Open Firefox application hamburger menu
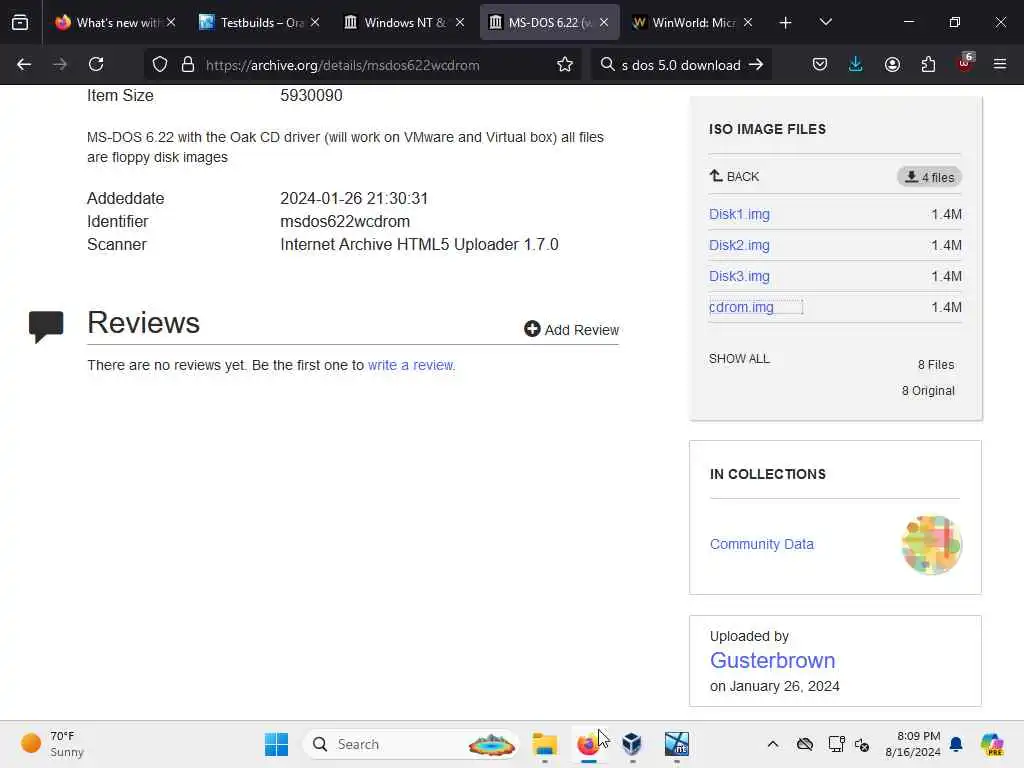This screenshot has height=768, width=1024. pos(1000,65)
